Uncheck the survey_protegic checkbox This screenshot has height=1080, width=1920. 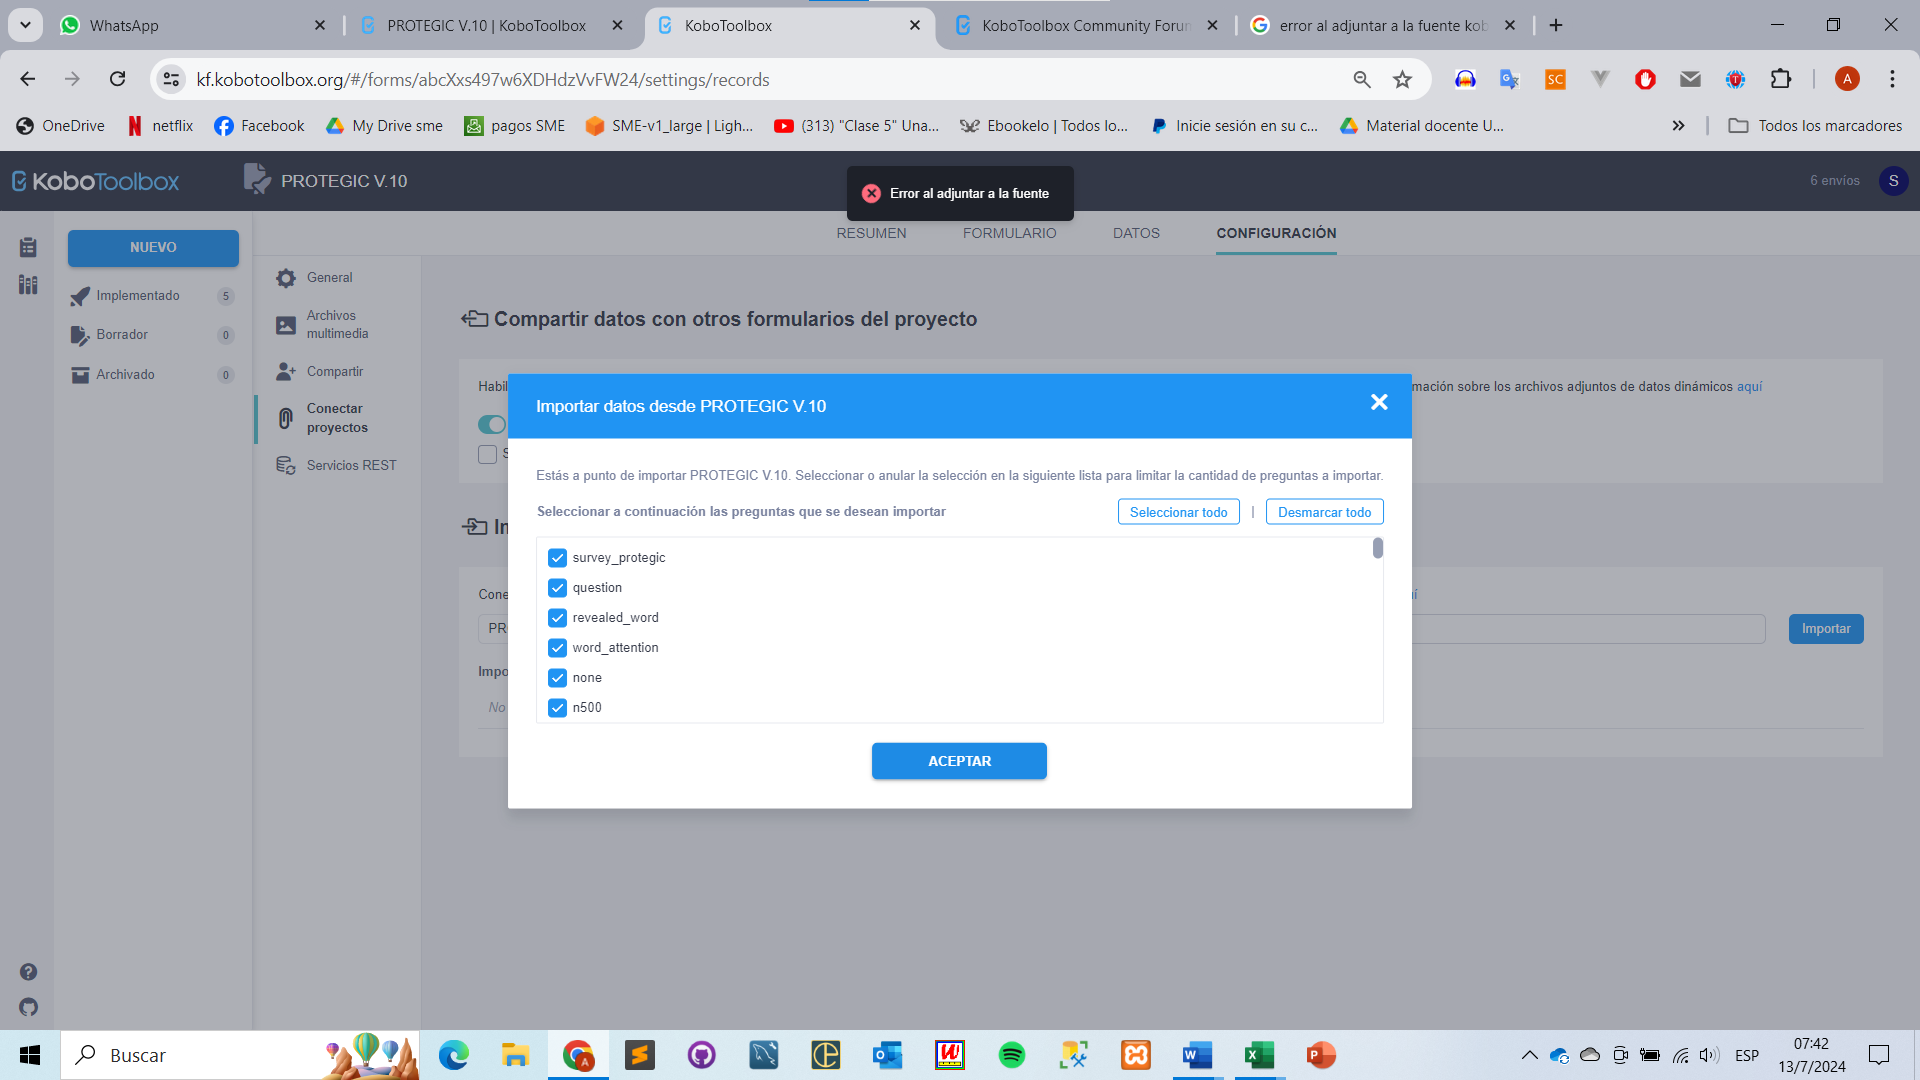pos(557,558)
